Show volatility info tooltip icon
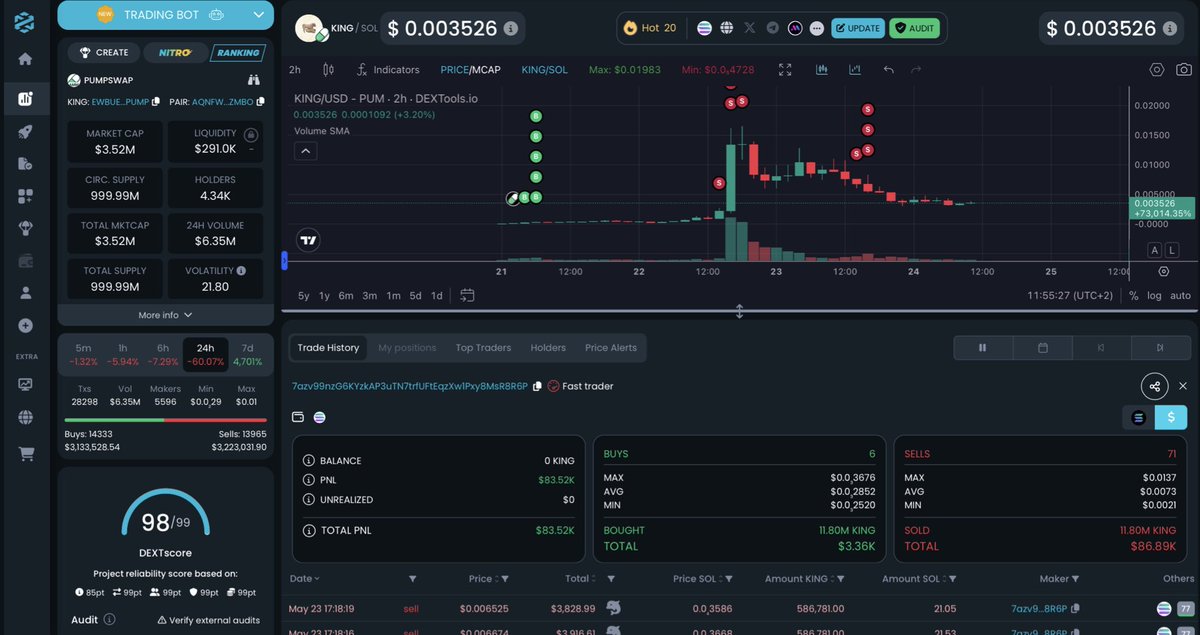This screenshot has width=1200, height=635. (242, 270)
